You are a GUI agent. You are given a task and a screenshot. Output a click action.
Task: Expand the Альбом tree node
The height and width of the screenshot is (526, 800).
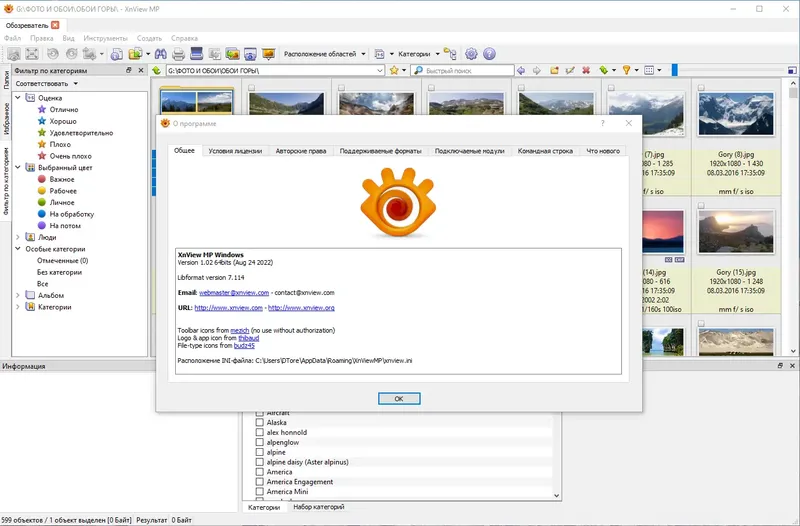(18, 295)
